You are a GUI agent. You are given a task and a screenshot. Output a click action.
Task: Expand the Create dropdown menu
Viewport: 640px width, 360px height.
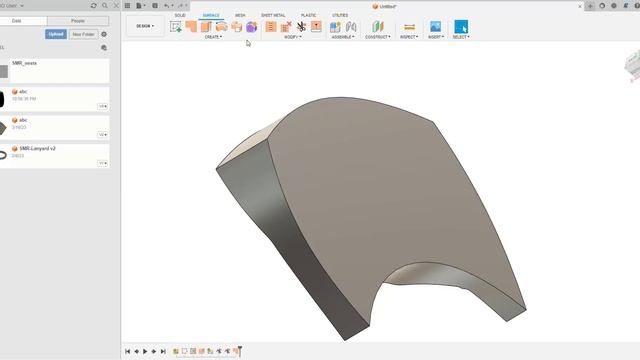(213, 37)
